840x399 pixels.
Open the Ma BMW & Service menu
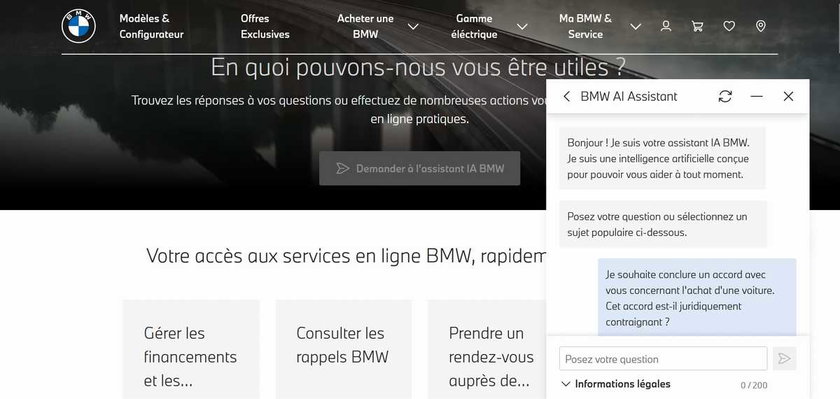(585, 26)
